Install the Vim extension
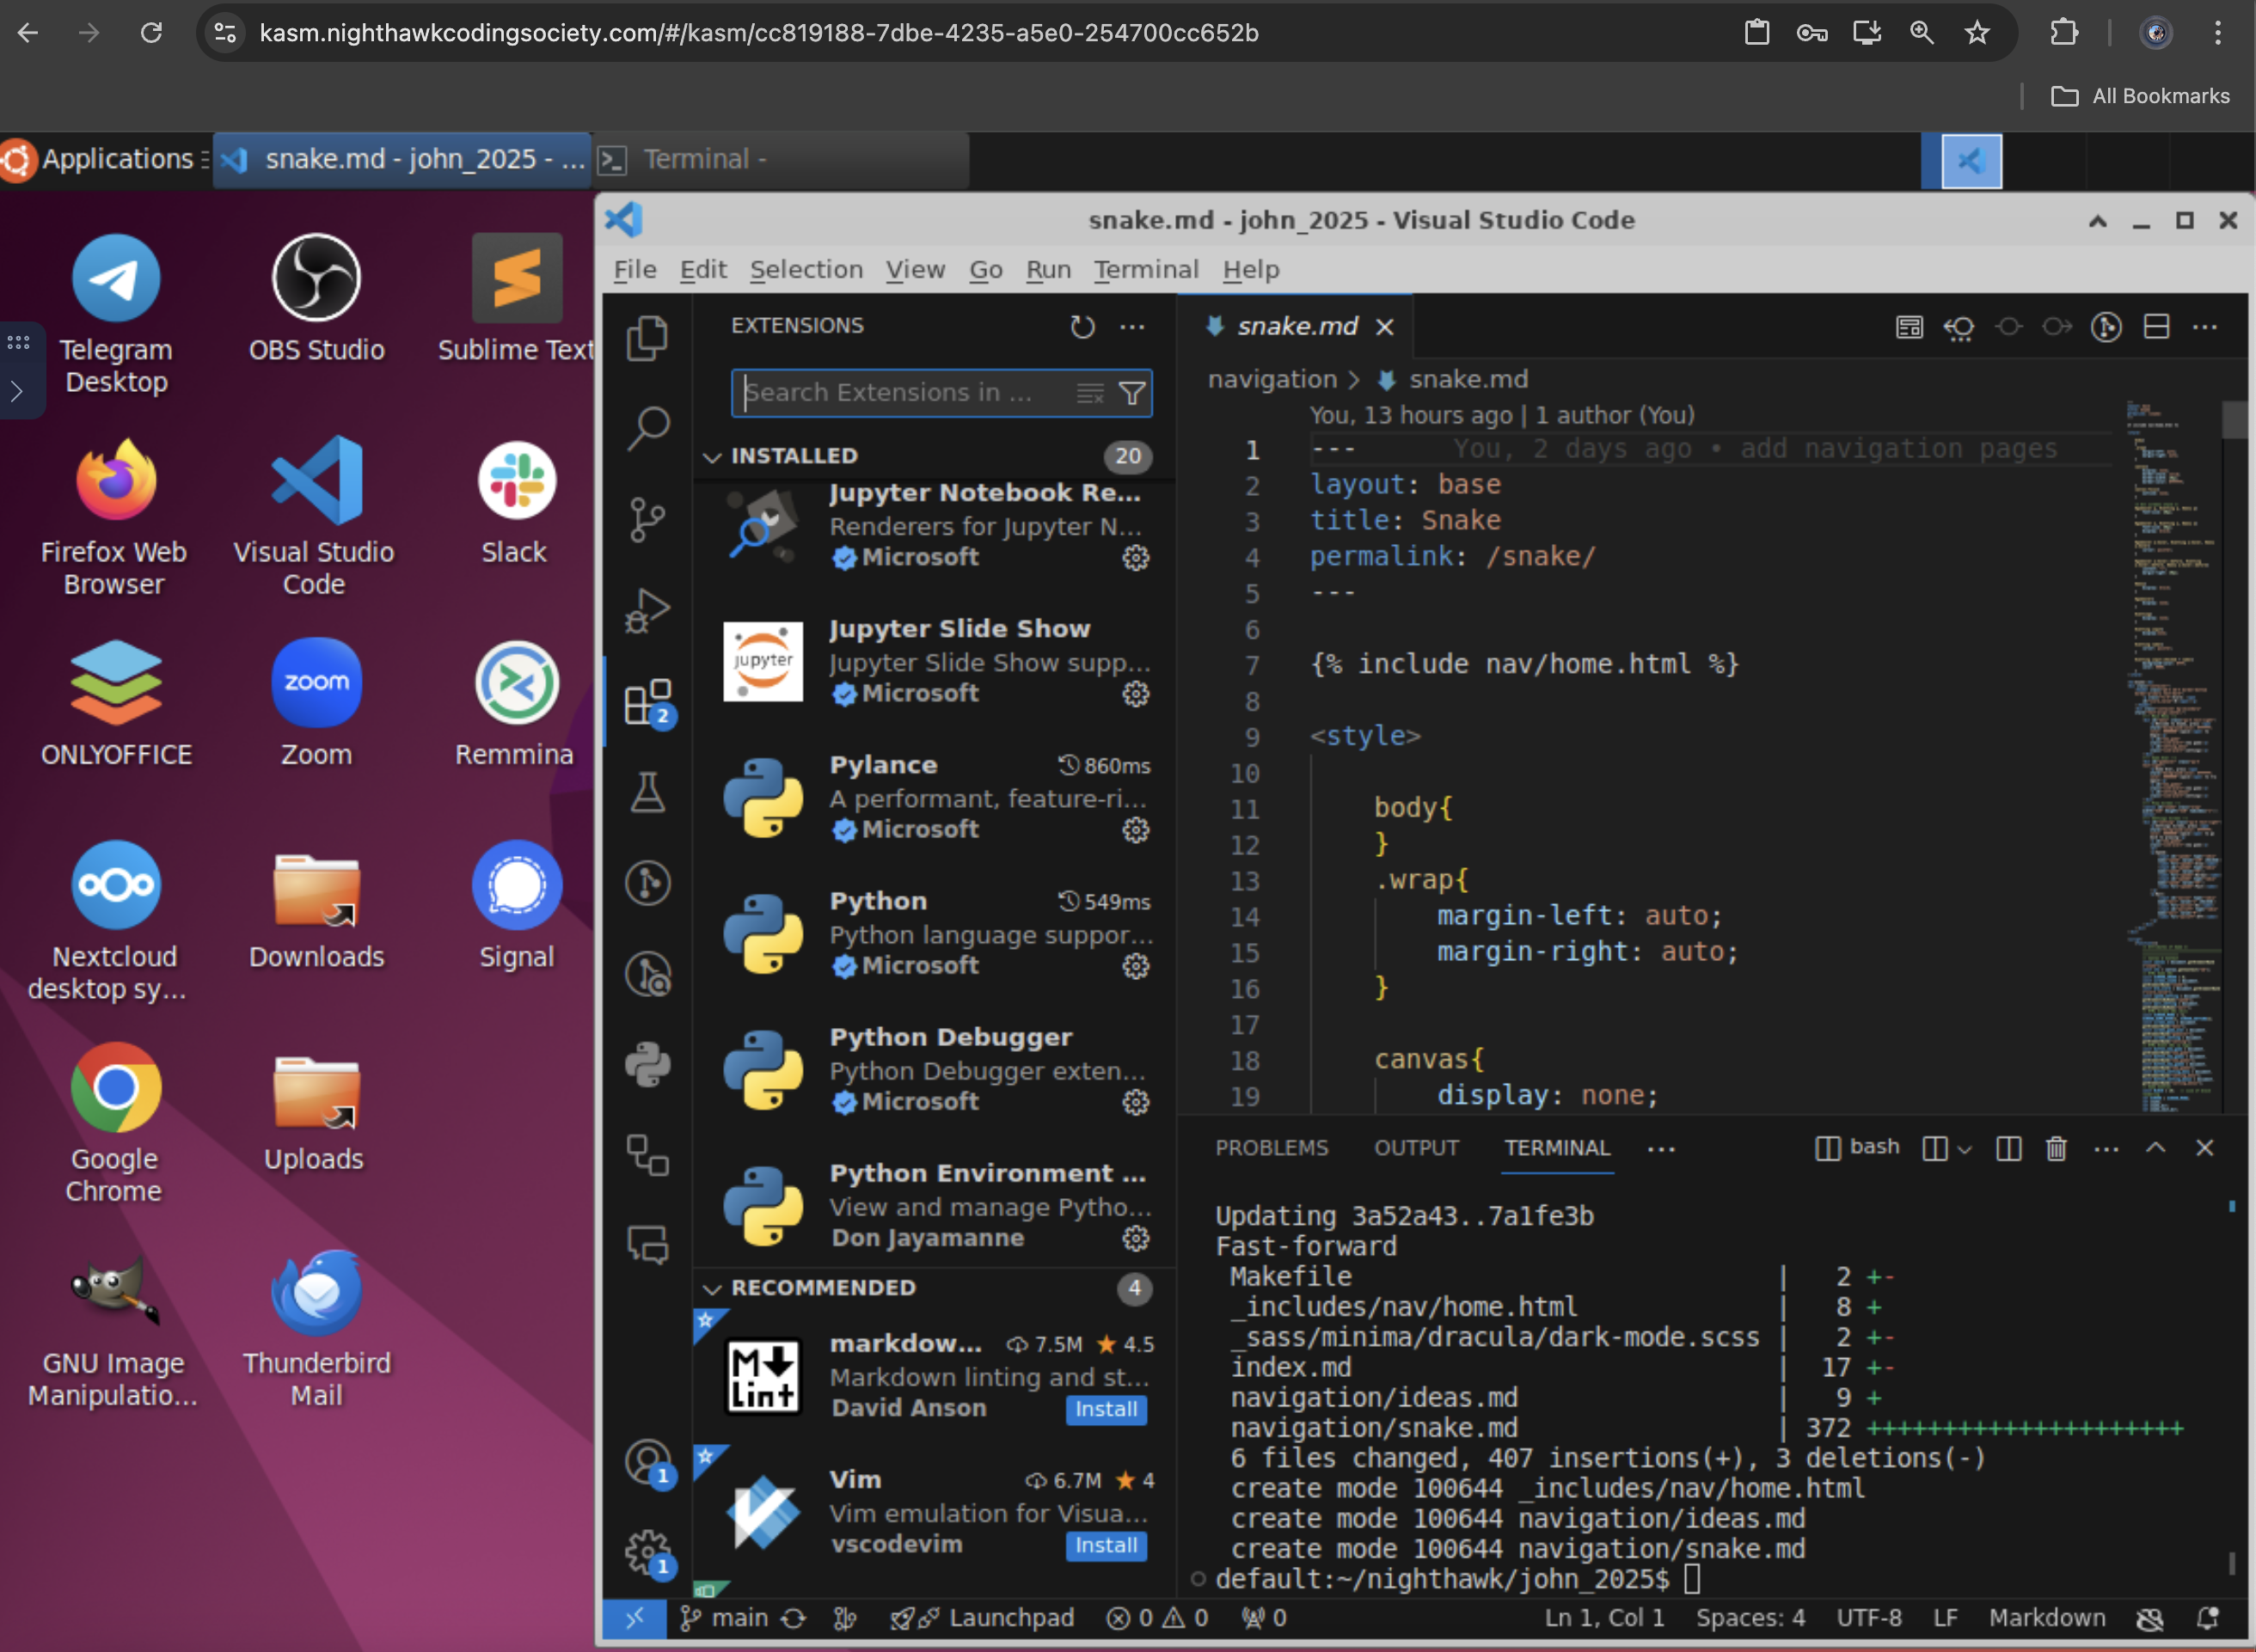Screen dimensions: 2256x1652 [1105, 1546]
